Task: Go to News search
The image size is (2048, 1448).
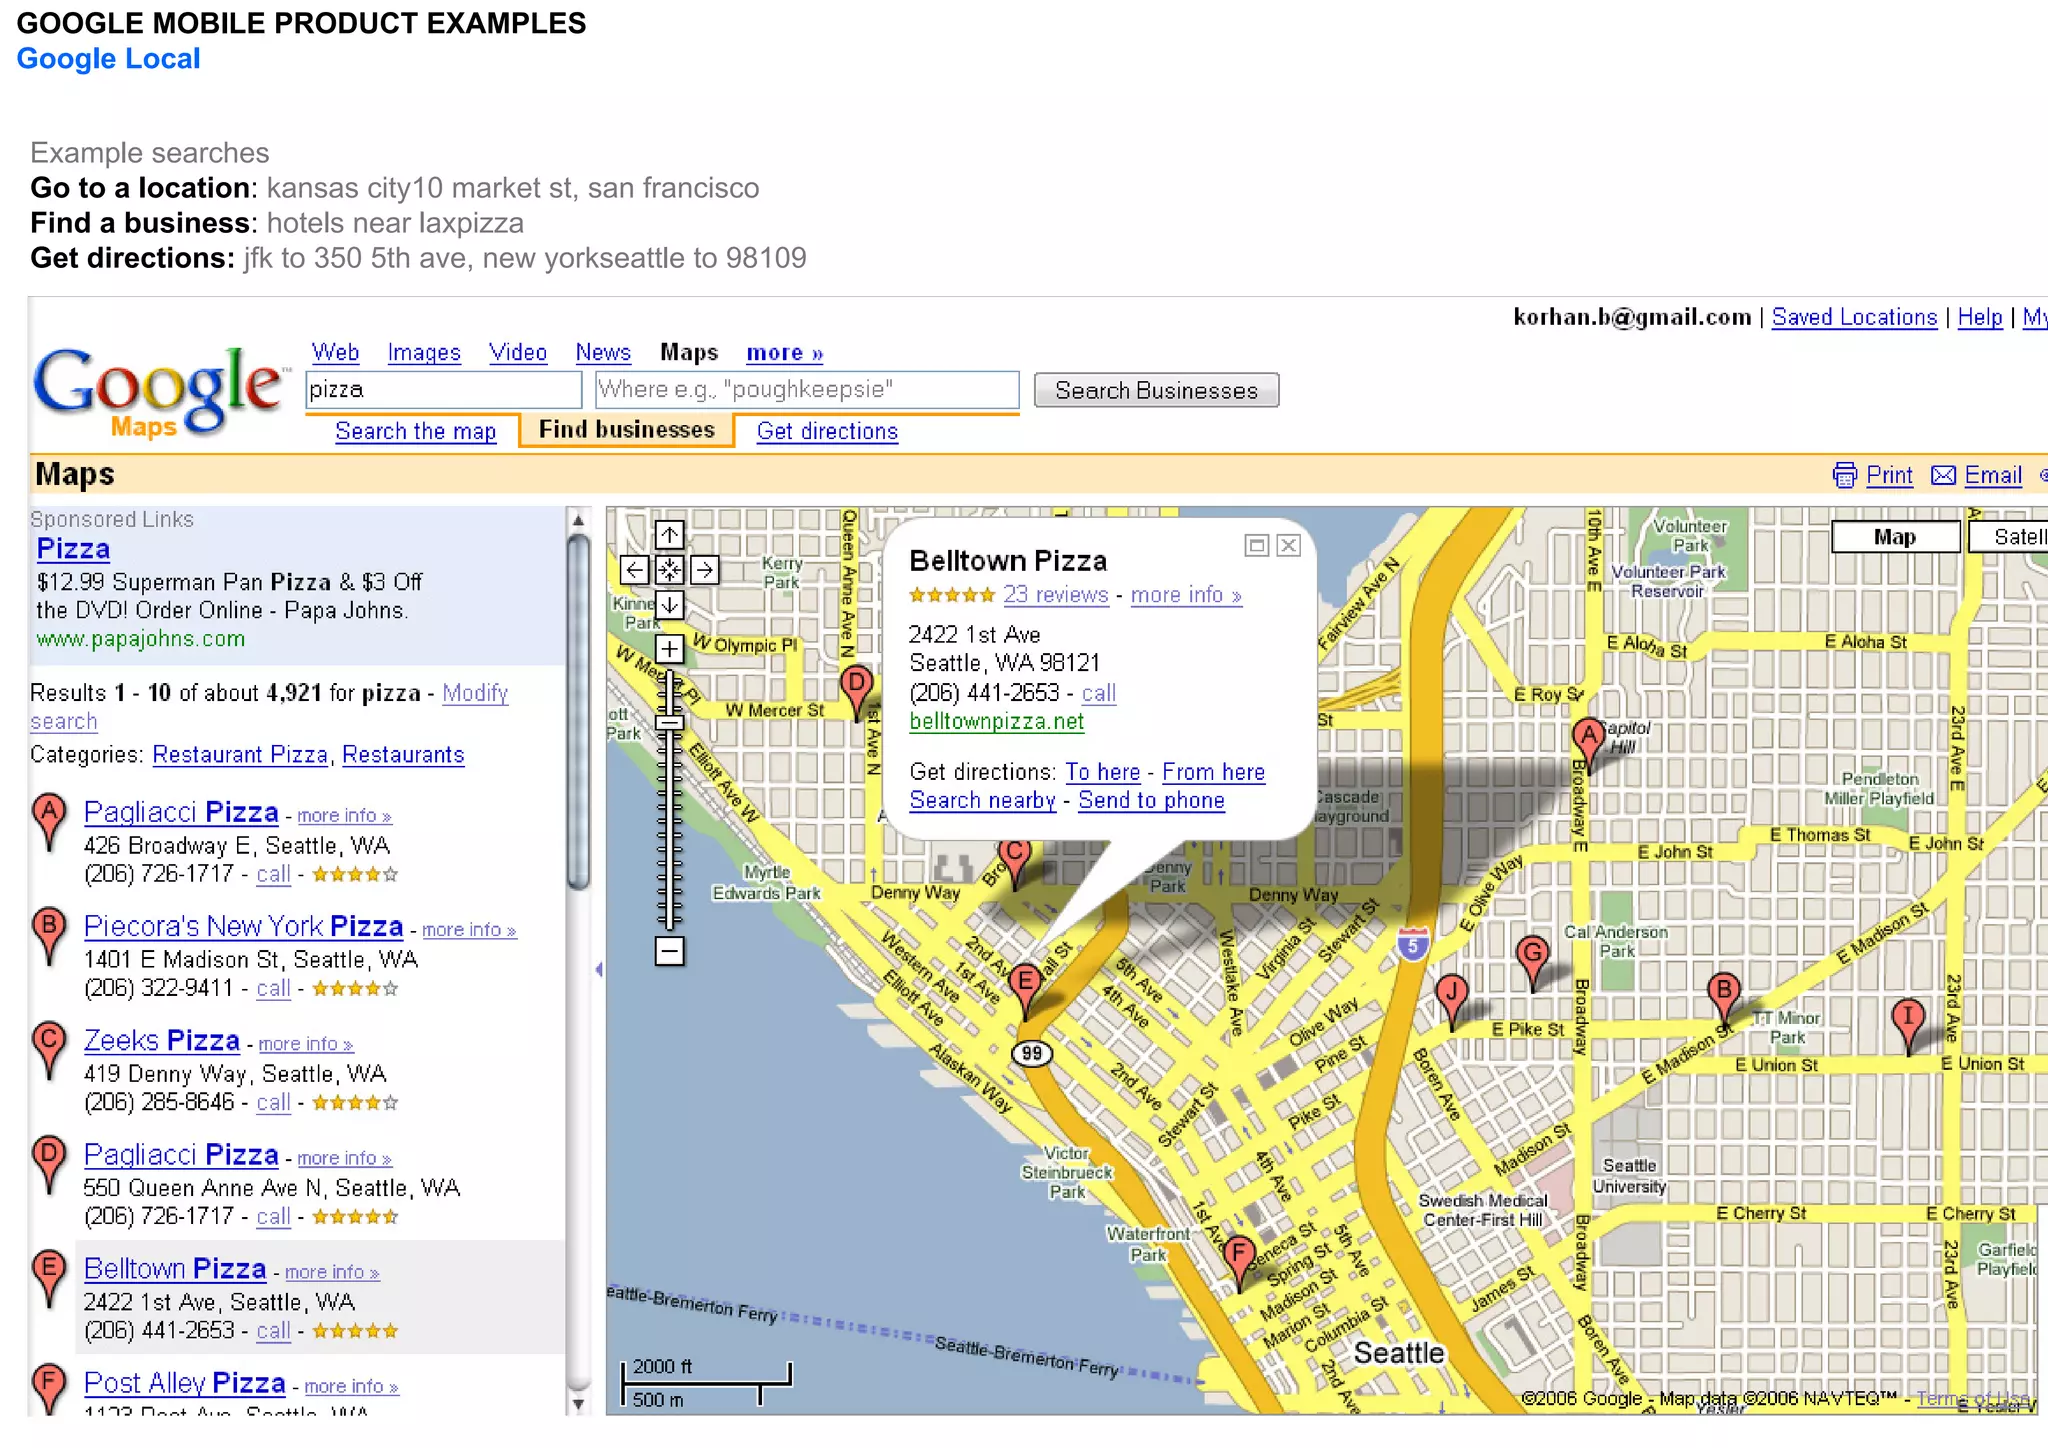Action: (x=603, y=352)
